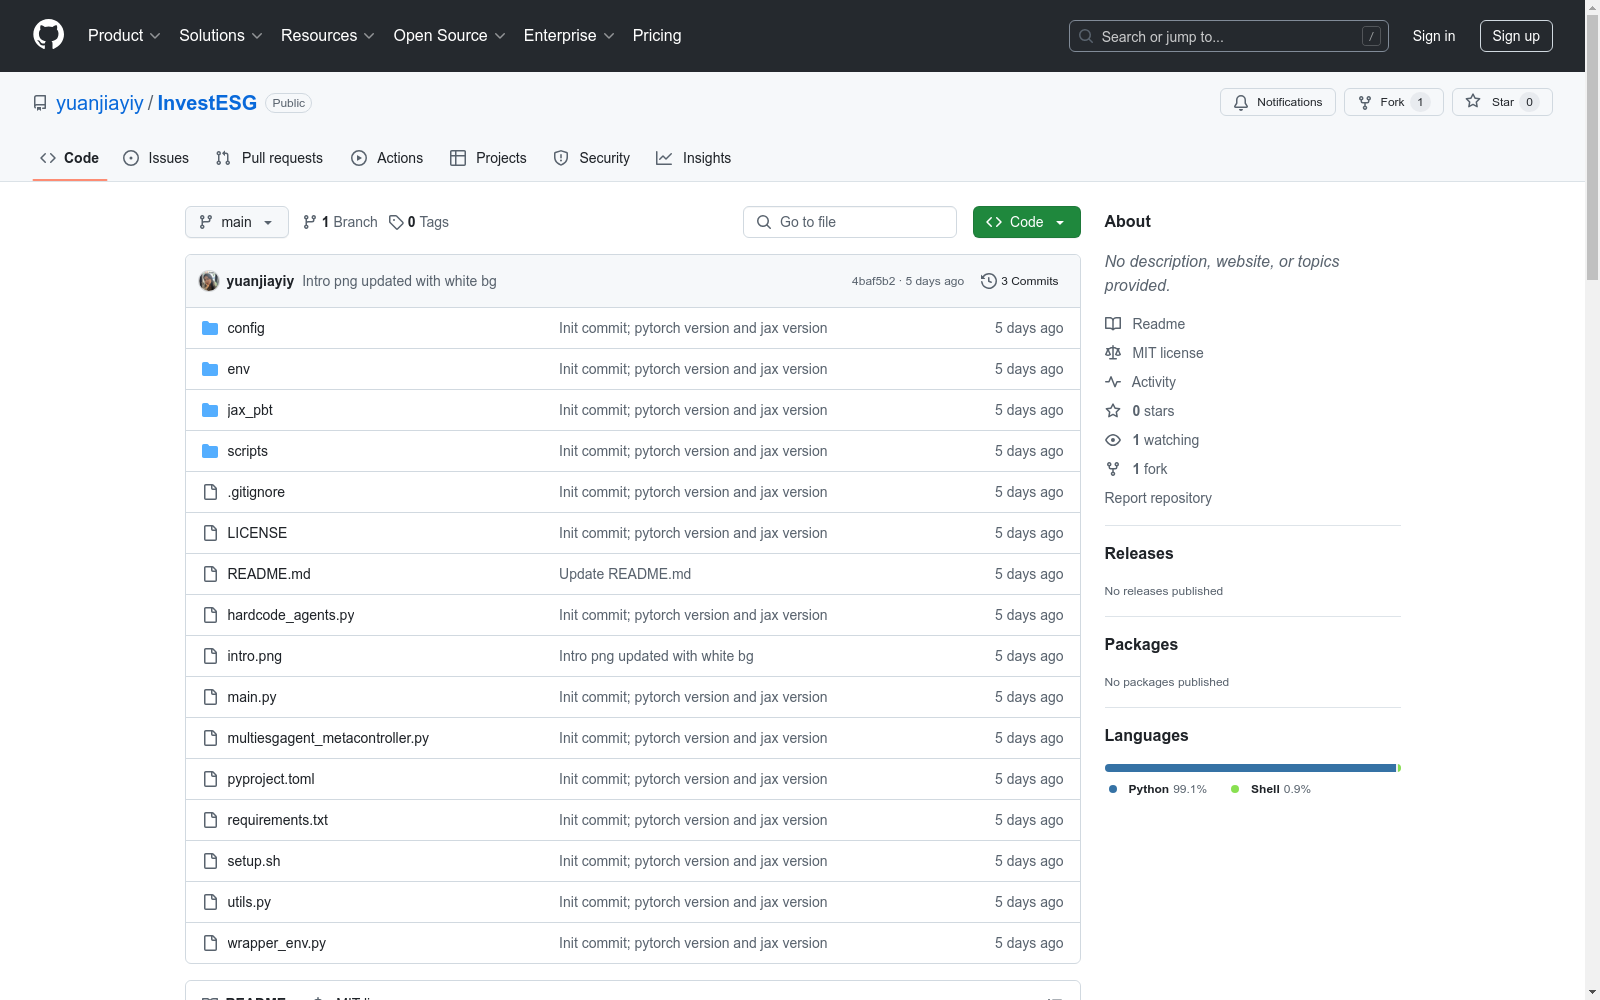Click the main.py file icon

[x=210, y=697]
